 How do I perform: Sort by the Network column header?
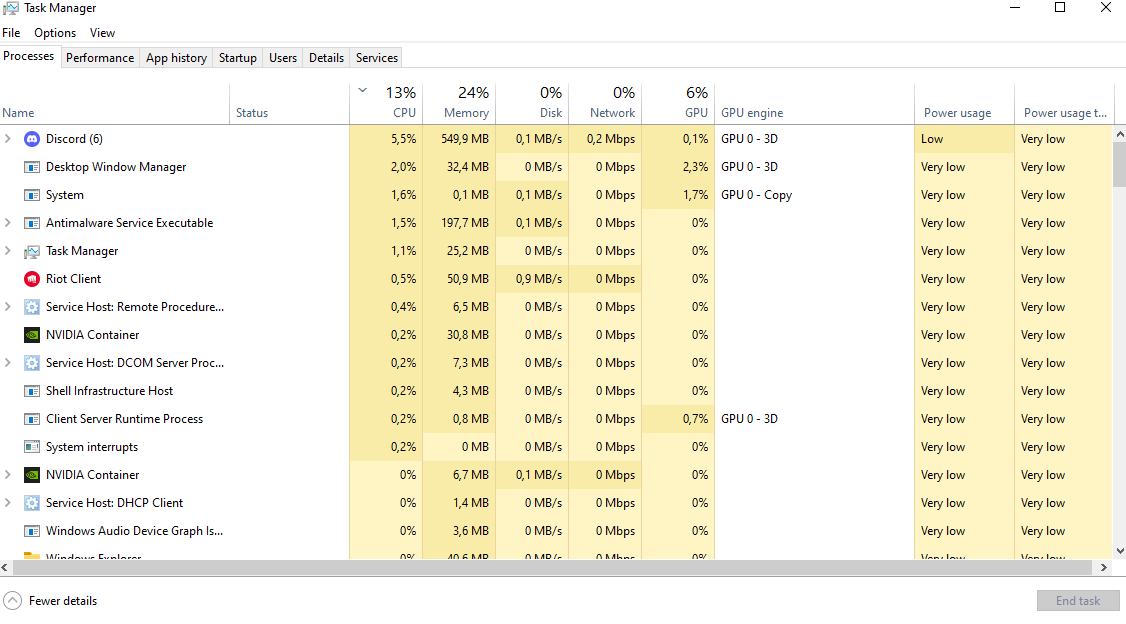(605, 104)
